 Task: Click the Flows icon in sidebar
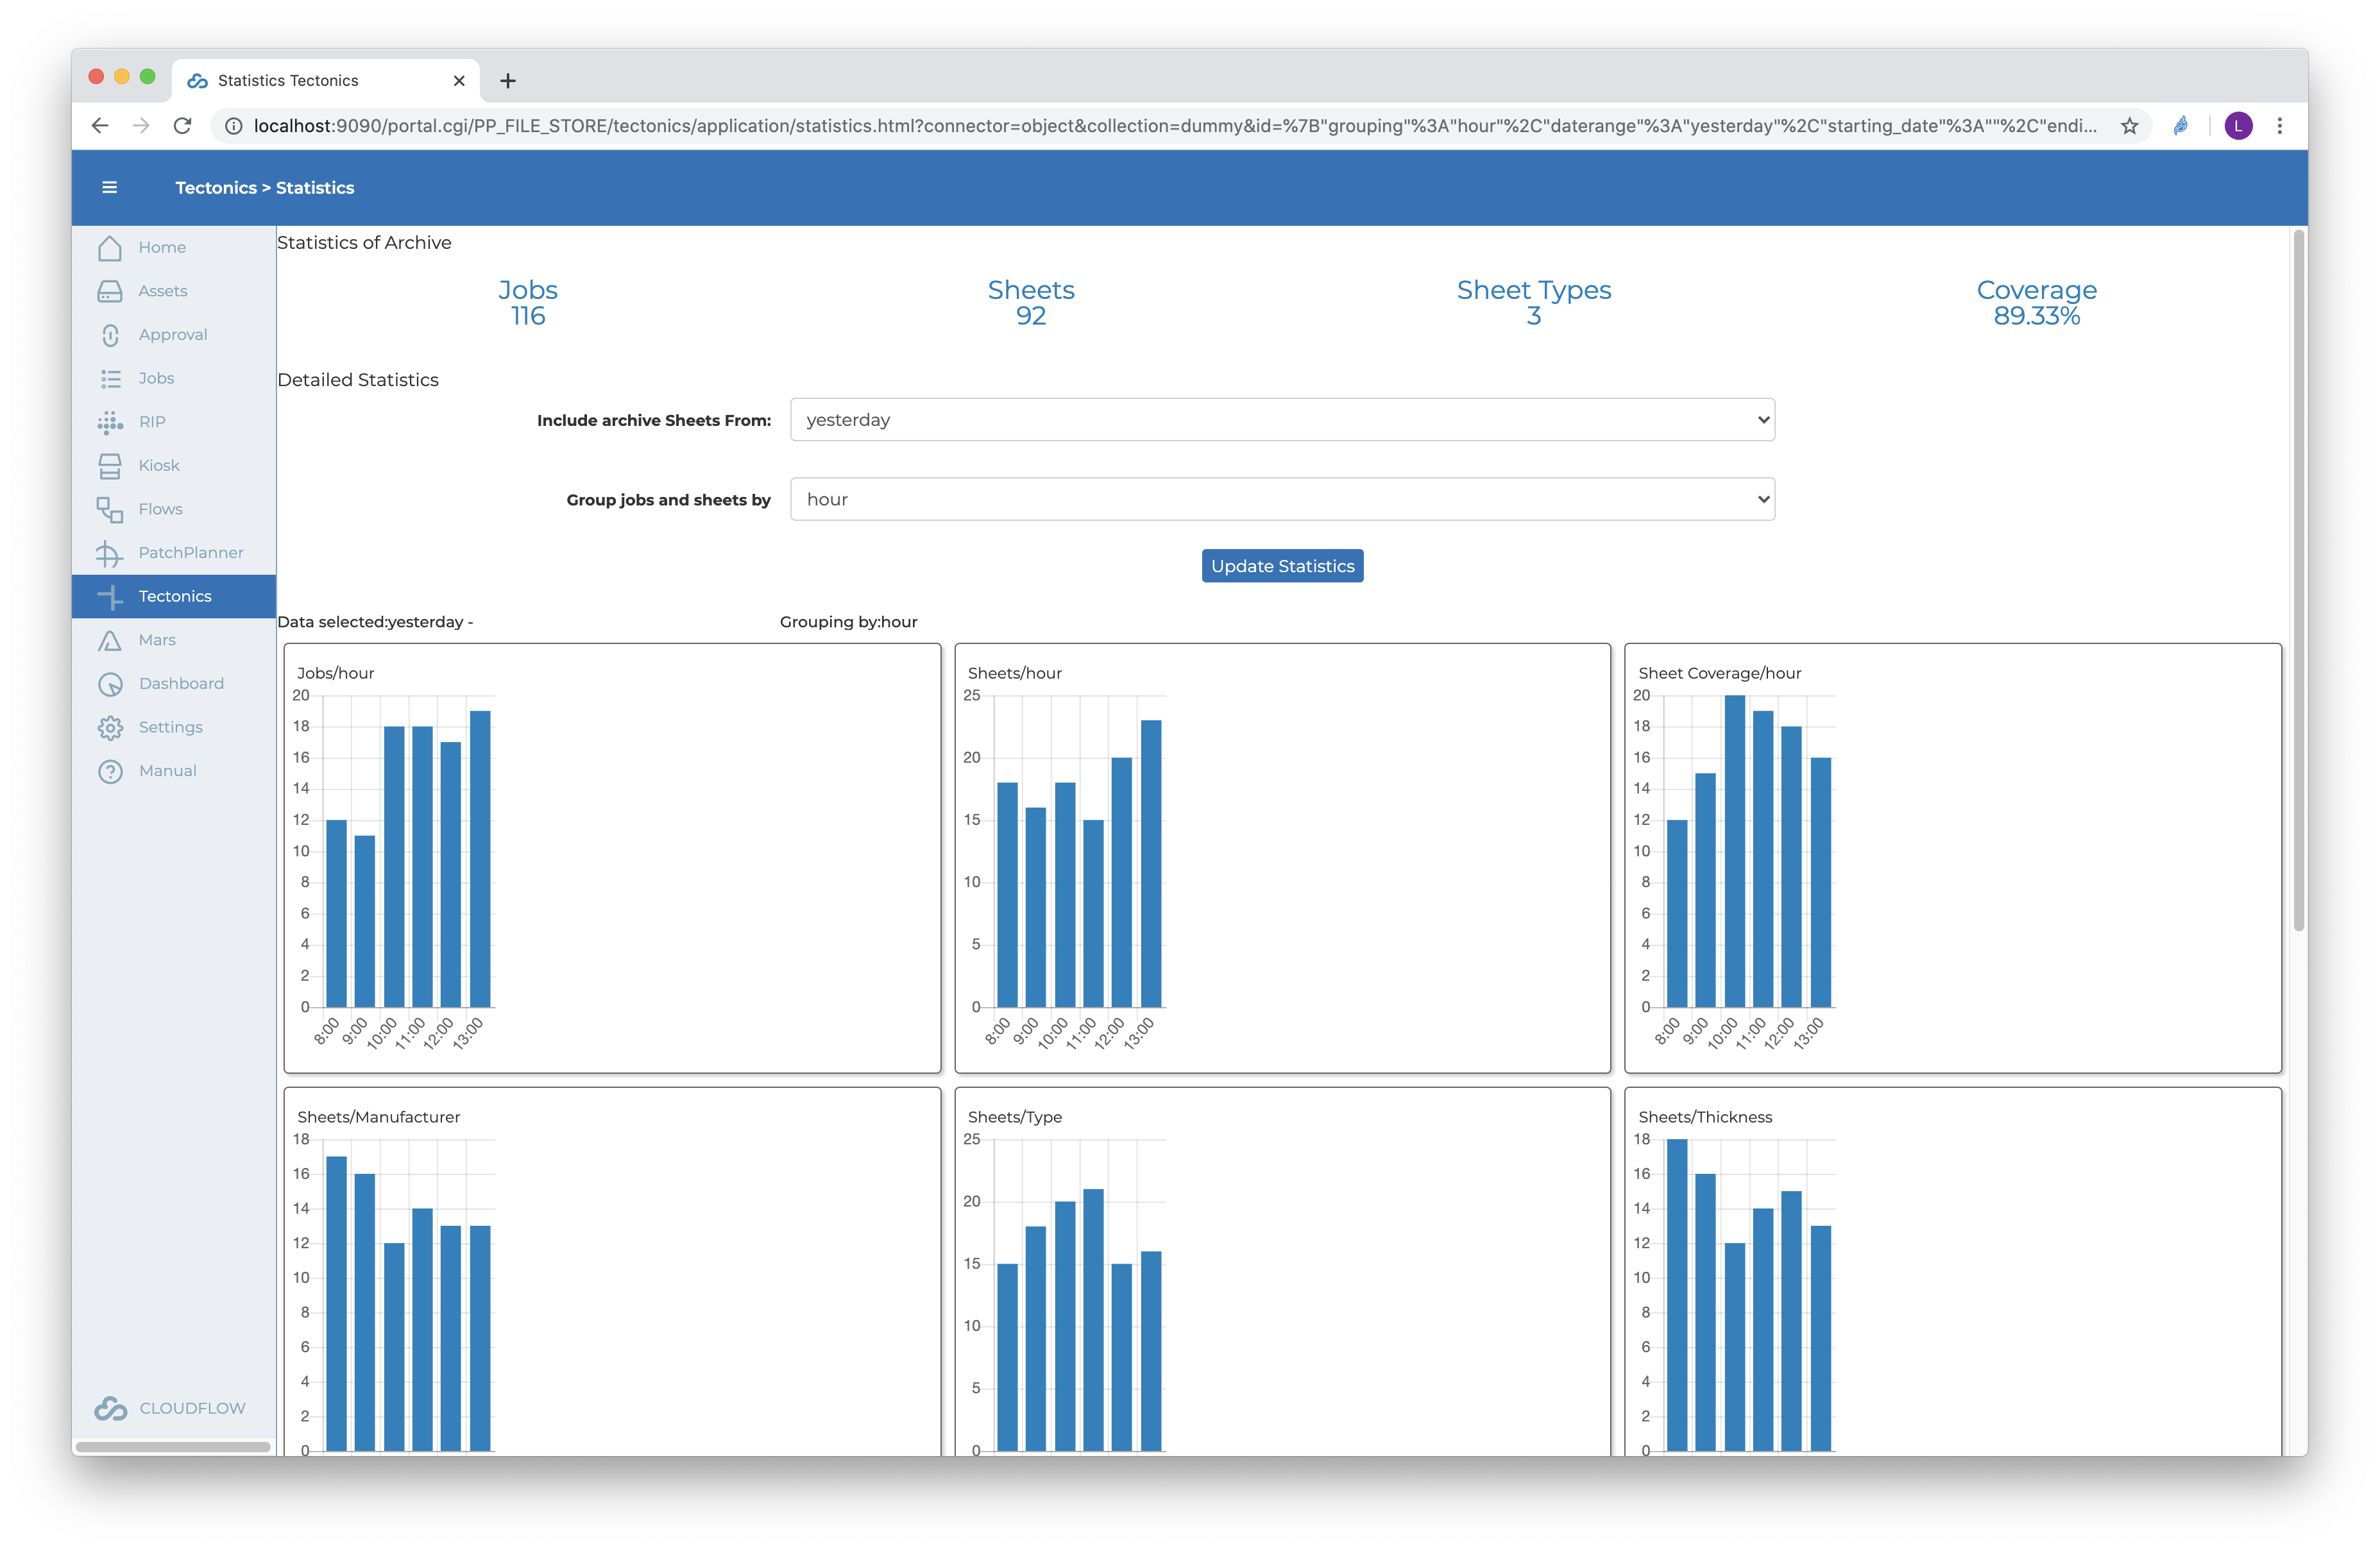pyautogui.click(x=110, y=509)
